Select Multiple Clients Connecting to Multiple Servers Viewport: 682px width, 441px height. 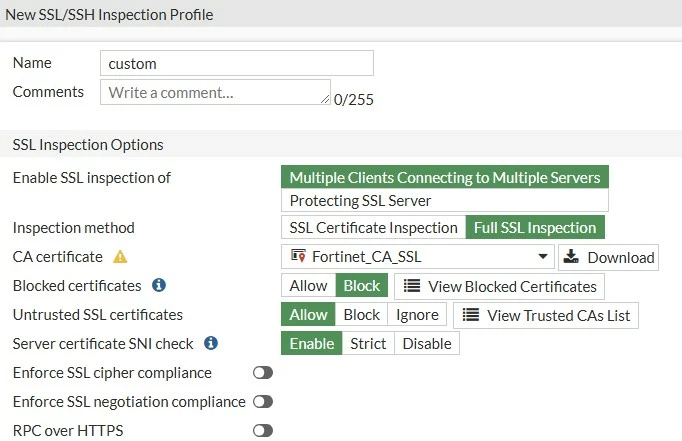(445, 177)
